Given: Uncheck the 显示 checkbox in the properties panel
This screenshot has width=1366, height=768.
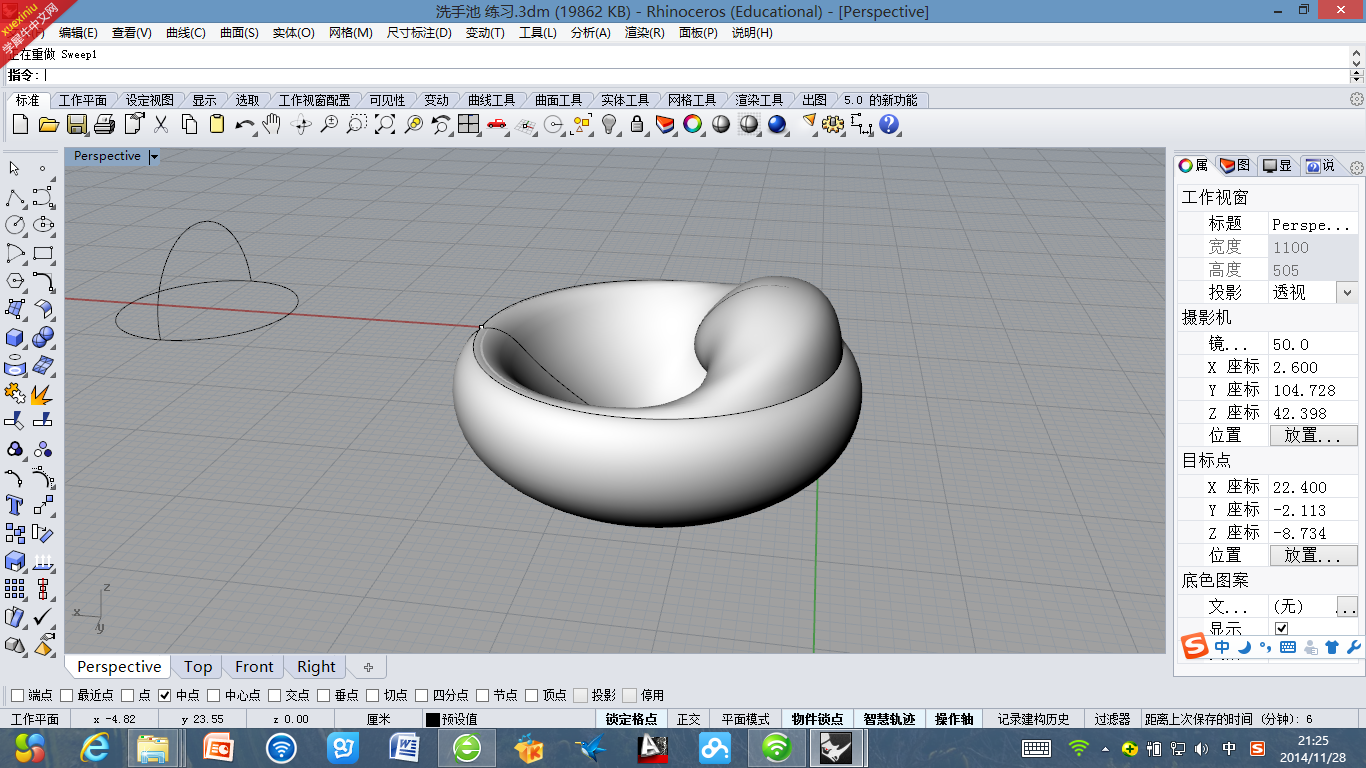Looking at the screenshot, I should tap(1282, 629).
